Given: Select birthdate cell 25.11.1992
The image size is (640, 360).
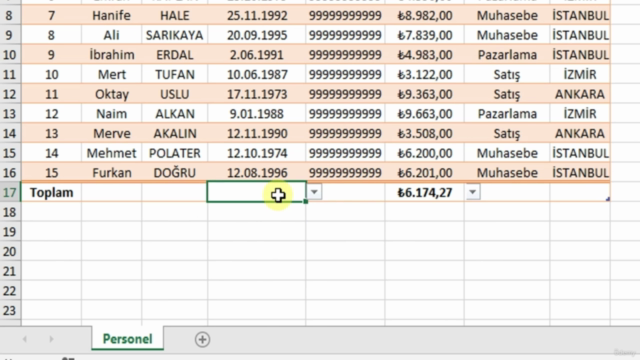Looking at the screenshot, I should (x=256, y=16).
